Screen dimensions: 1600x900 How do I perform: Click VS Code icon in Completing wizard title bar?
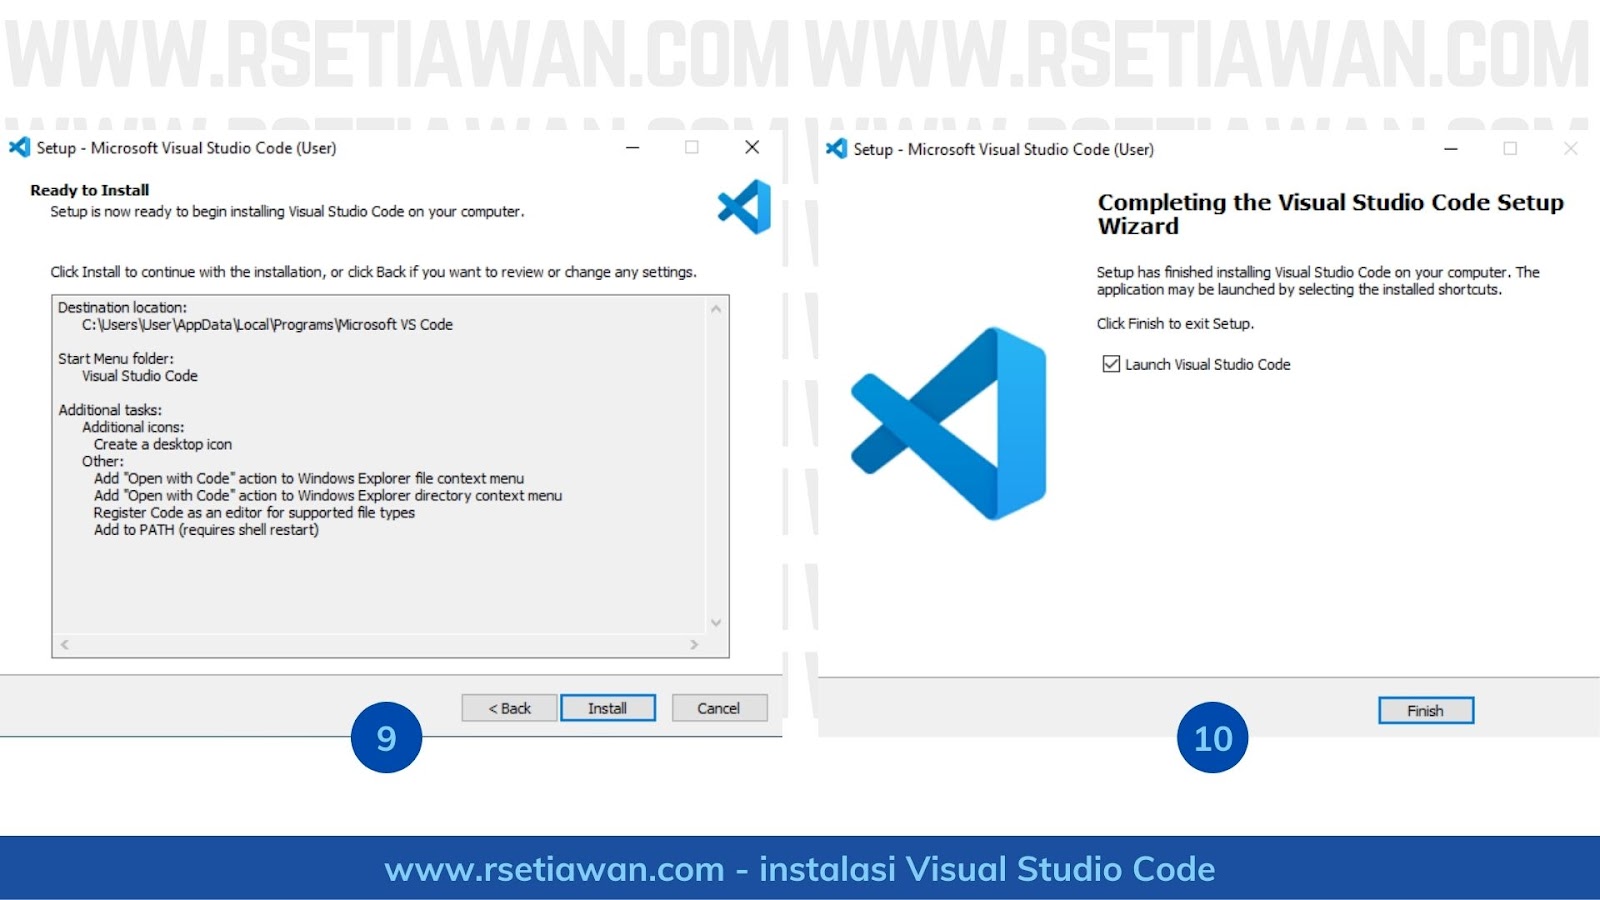tap(836, 149)
